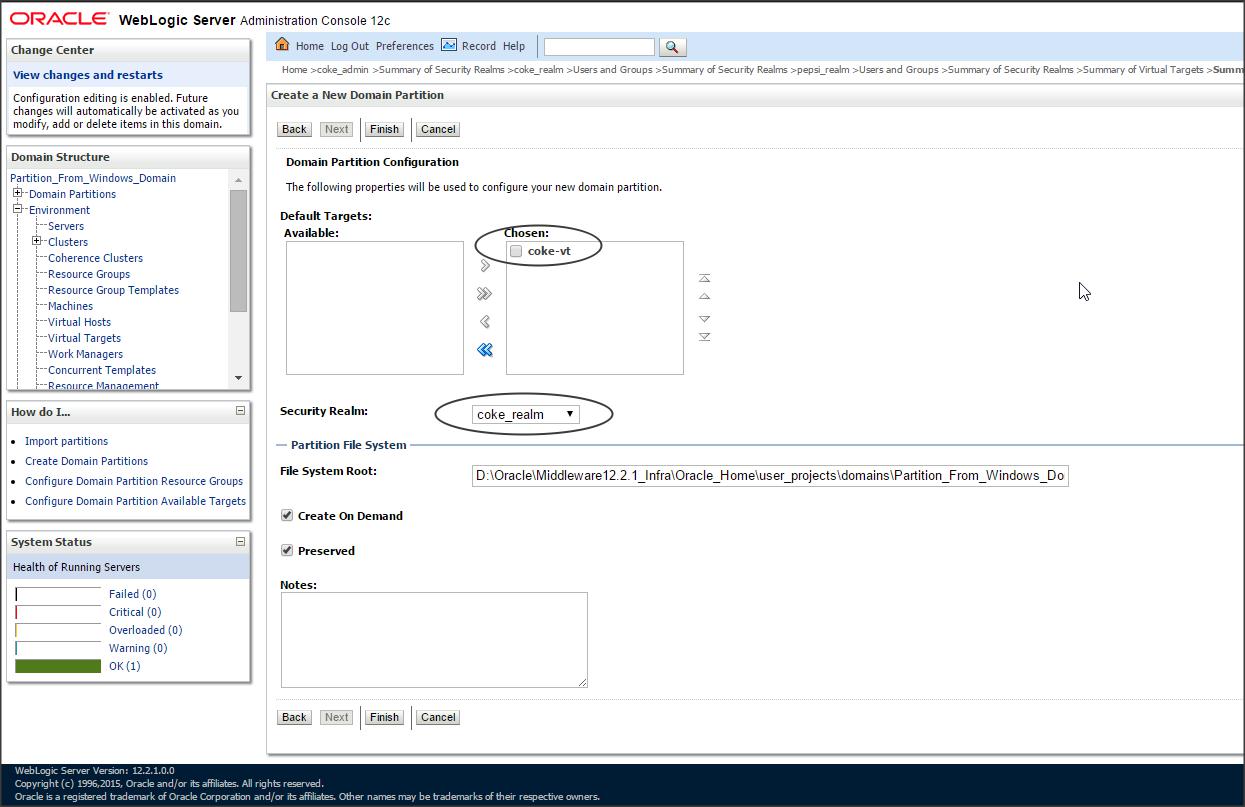1245x807 pixels.
Task: Expand the Domain Partitions tree node
Action: pyautogui.click(x=18, y=193)
